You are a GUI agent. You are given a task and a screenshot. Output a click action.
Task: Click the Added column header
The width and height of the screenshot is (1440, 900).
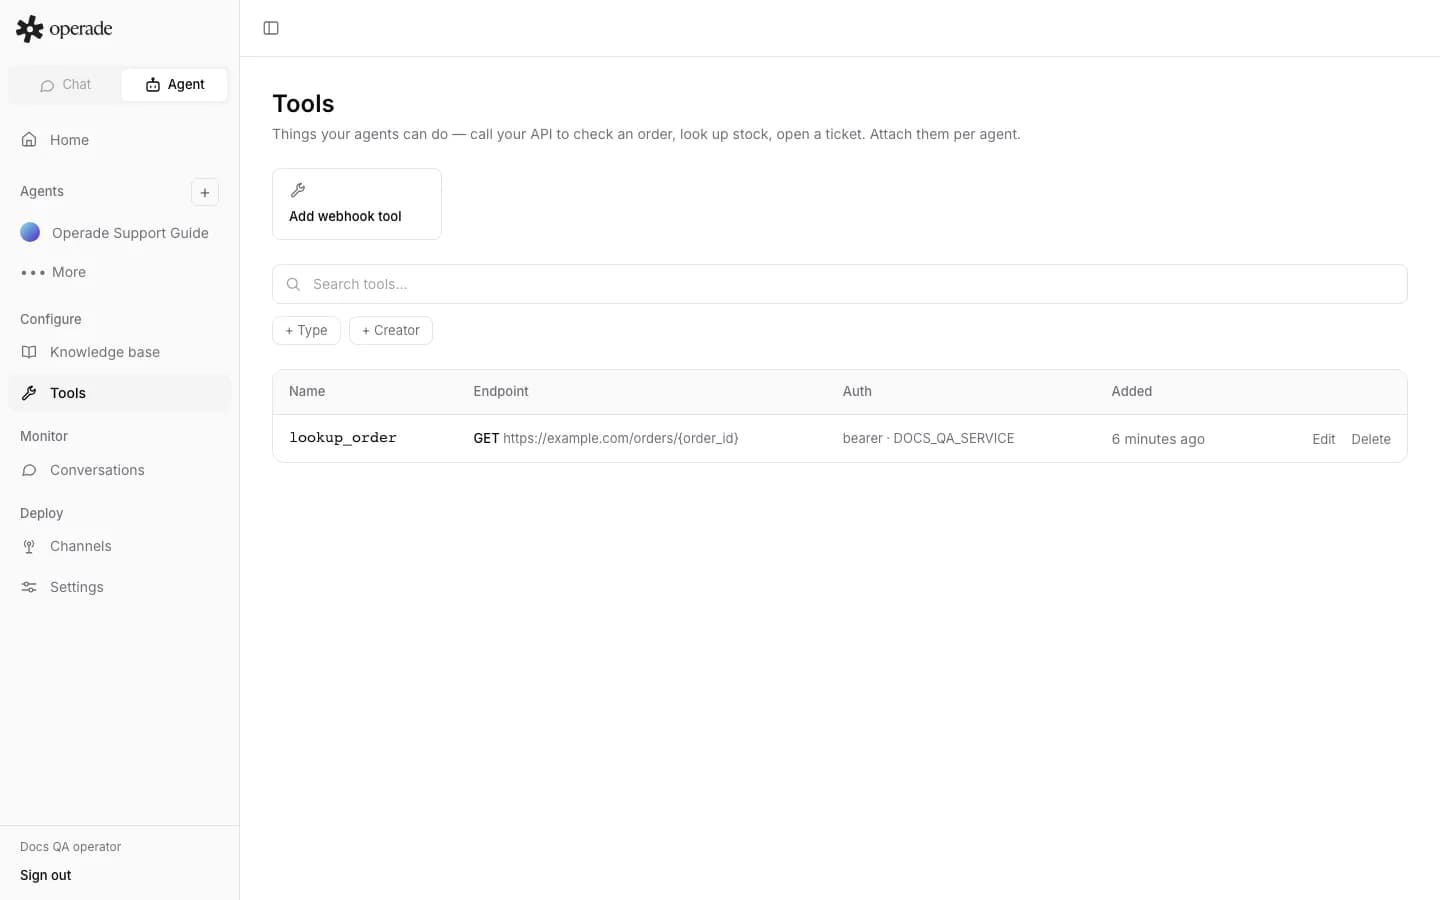point(1132,391)
